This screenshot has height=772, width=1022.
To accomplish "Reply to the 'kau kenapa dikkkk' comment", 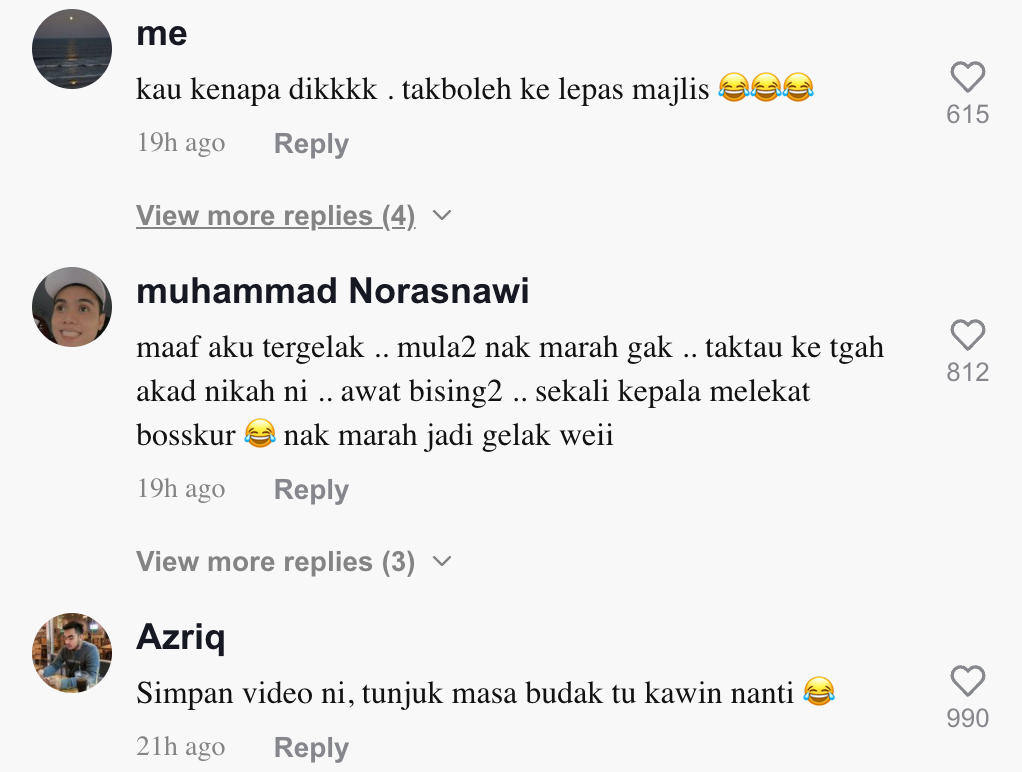I will (x=311, y=143).
